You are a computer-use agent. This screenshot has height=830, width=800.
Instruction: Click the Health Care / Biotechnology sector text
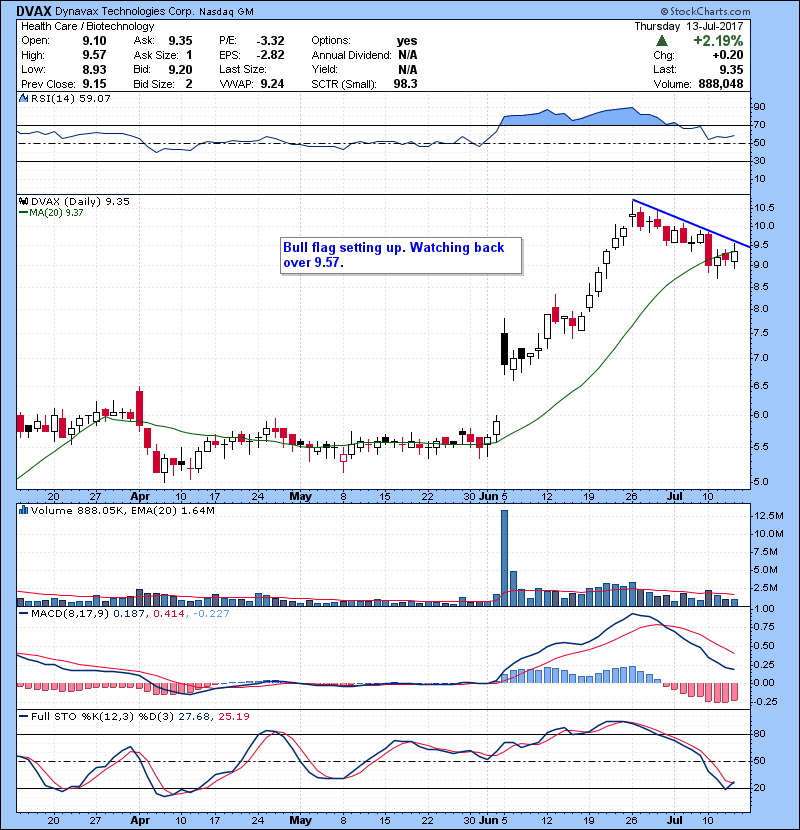tap(87, 26)
